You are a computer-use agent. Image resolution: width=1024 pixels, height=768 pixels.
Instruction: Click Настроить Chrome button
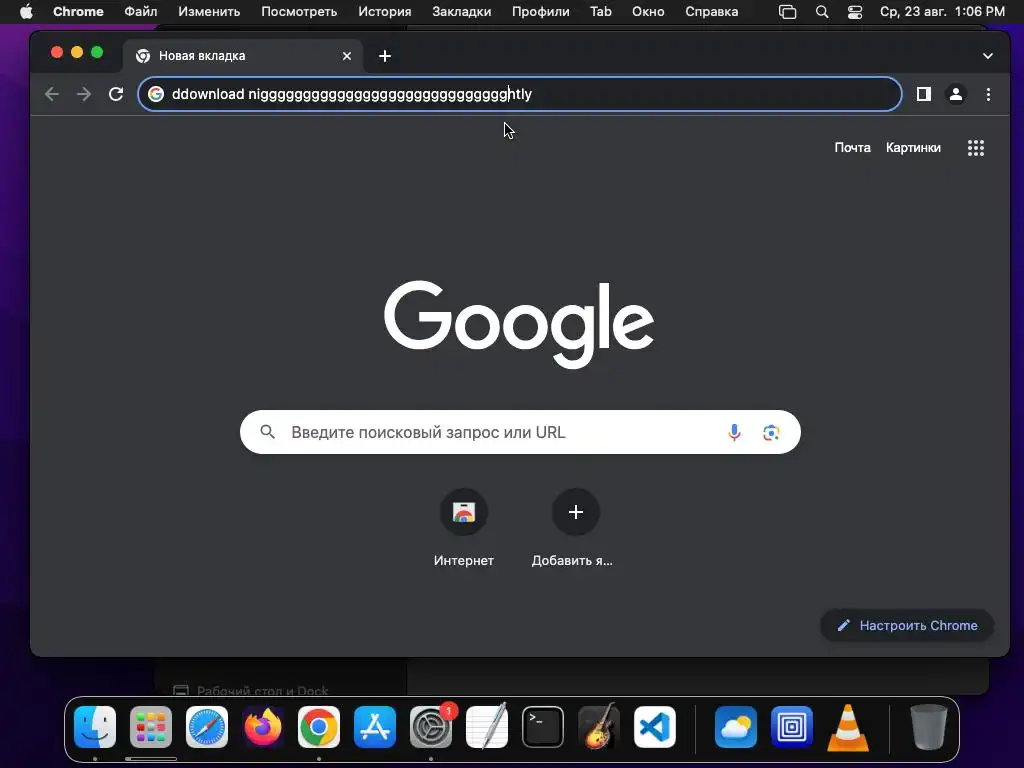coord(907,626)
